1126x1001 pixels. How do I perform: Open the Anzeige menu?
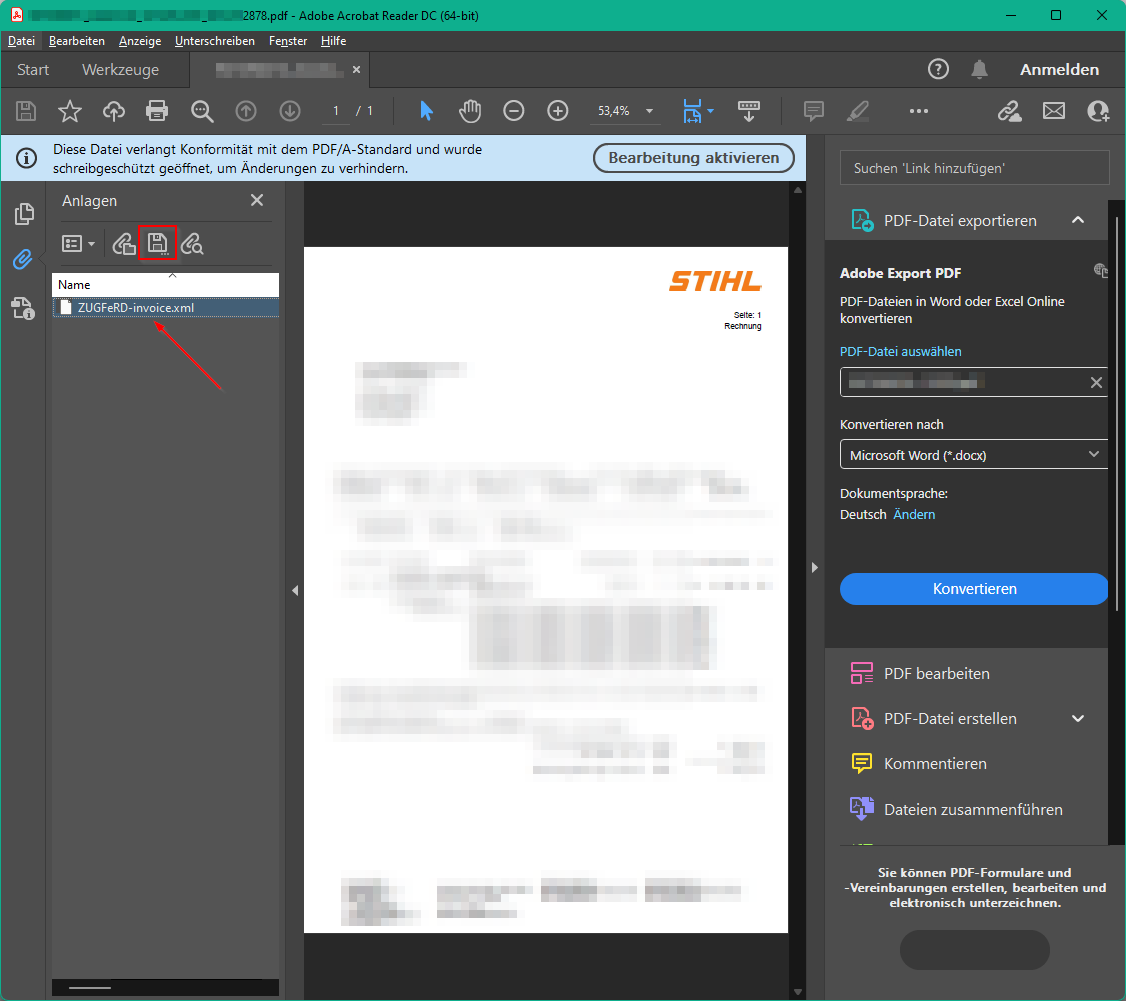[x=140, y=41]
